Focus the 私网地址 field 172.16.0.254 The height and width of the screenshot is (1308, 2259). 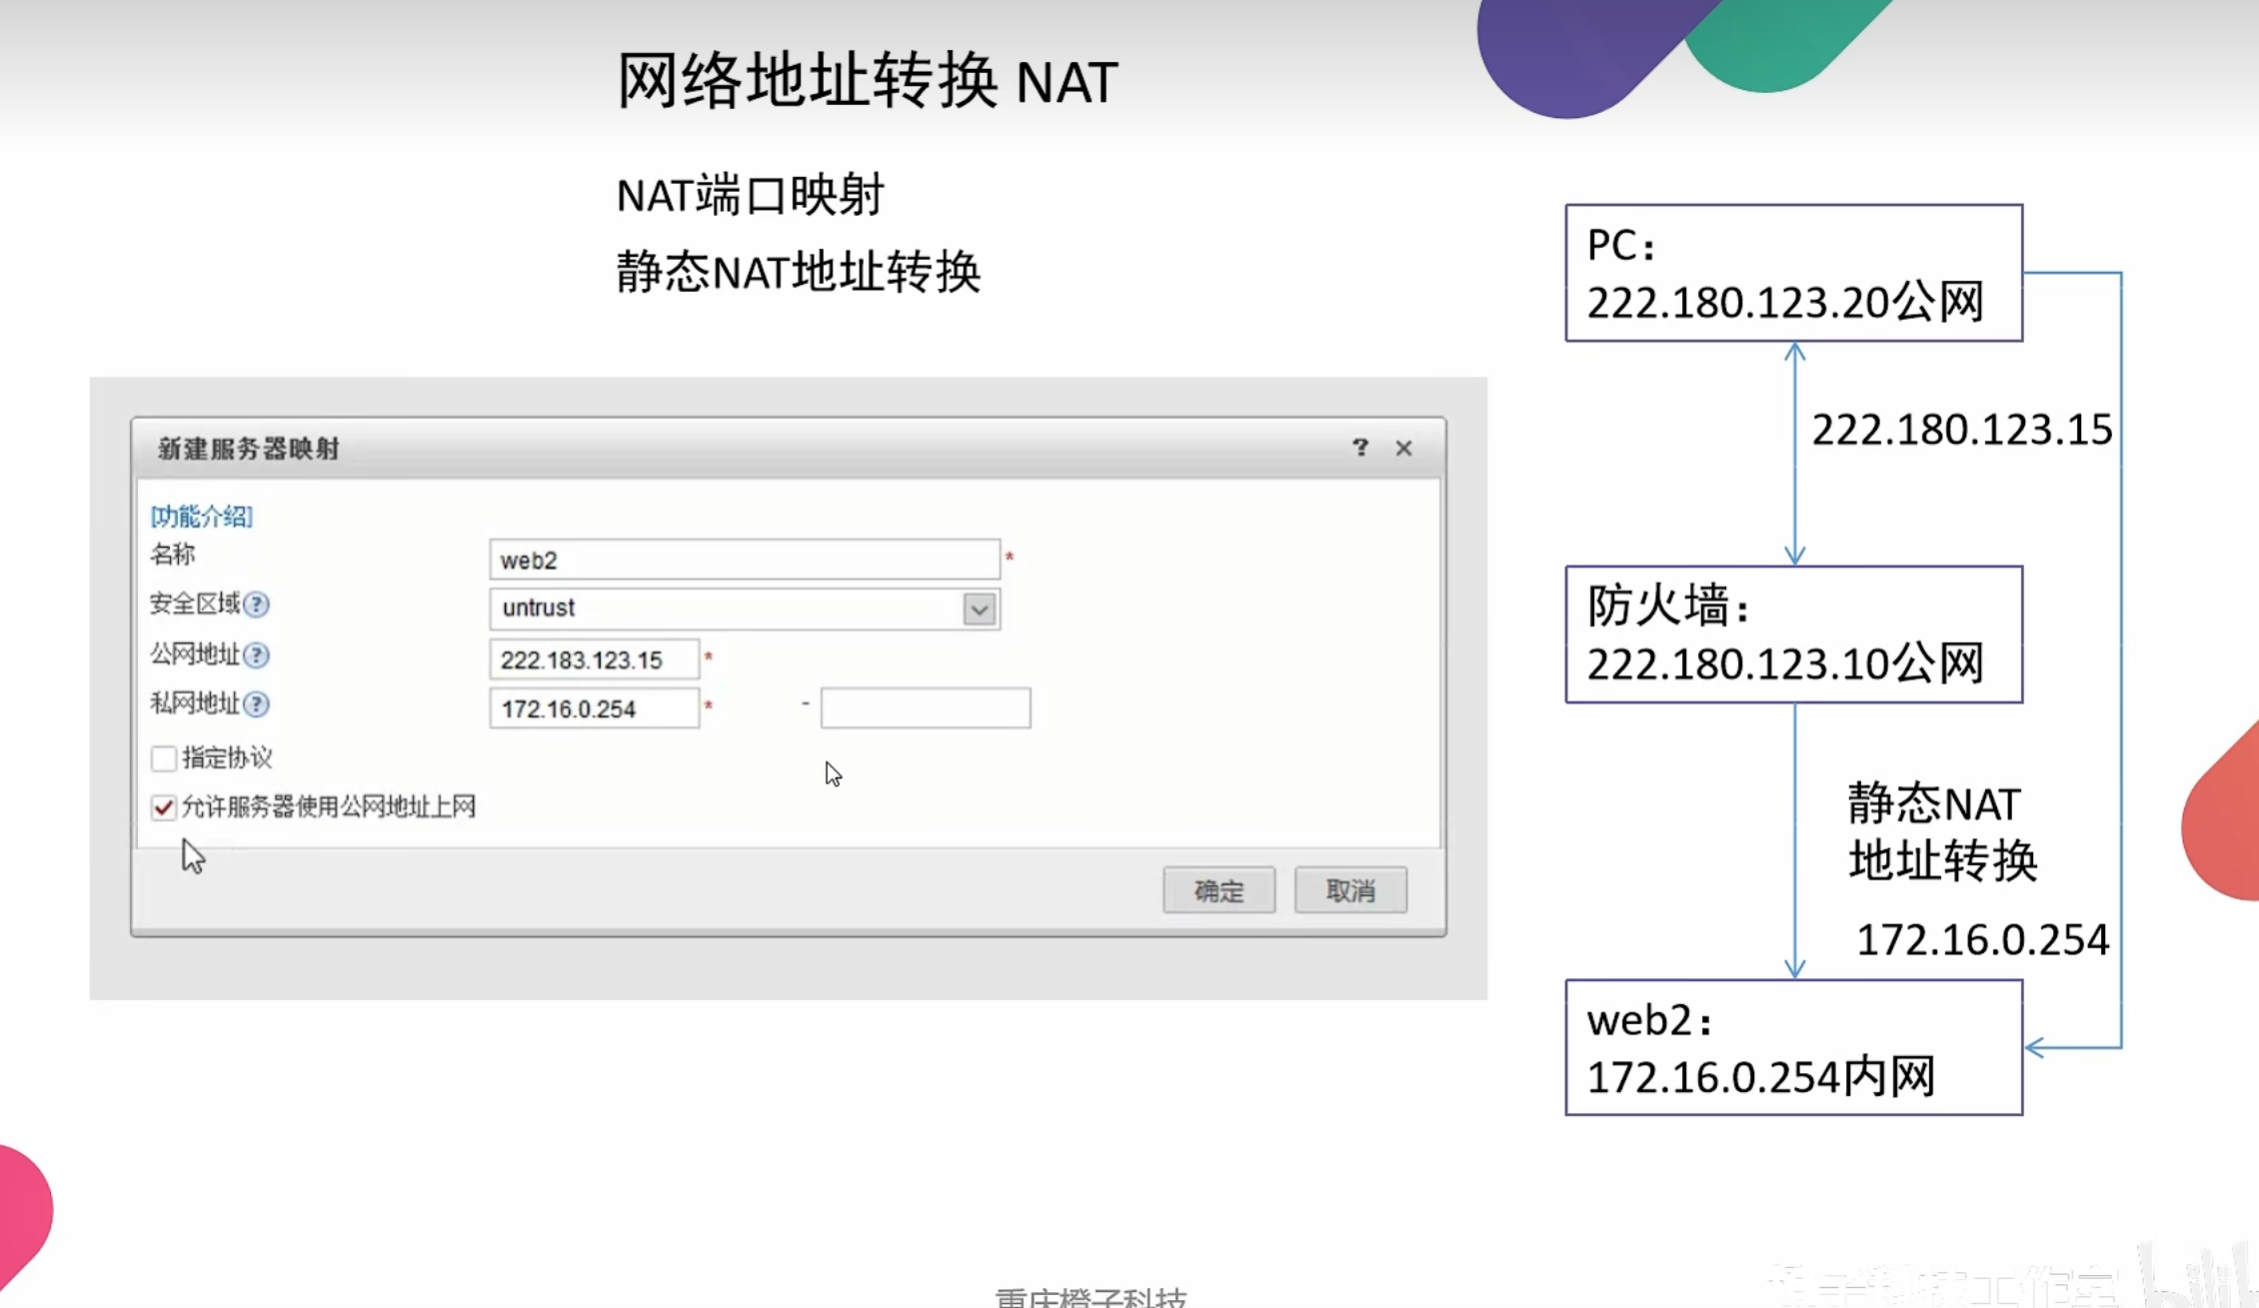click(594, 709)
